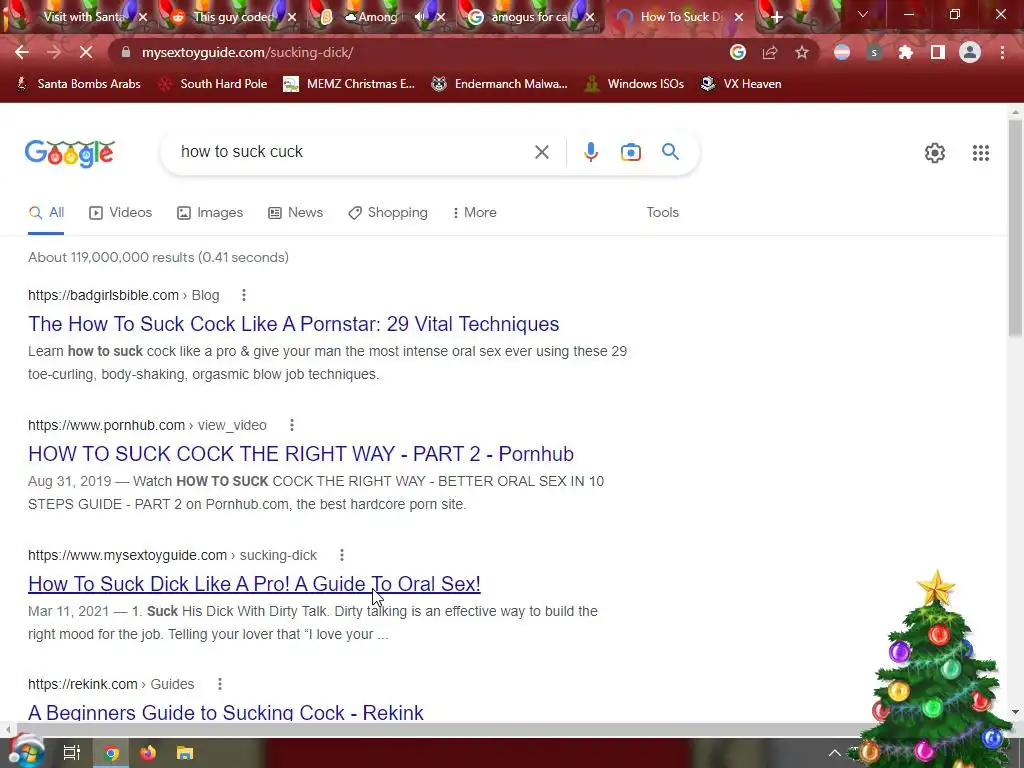Open the Extensions puzzle piece menu
The width and height of the screenshot is (1024, 768).
(x=906, y=52)
